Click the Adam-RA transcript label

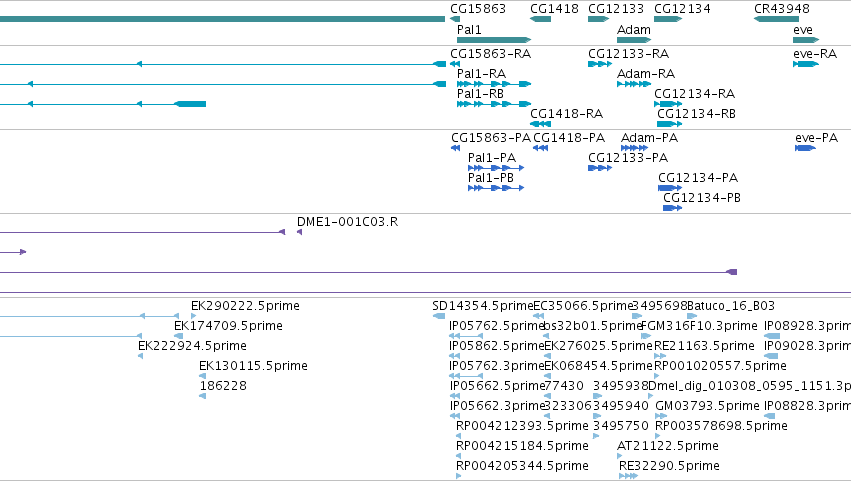(x=646, y=73)
